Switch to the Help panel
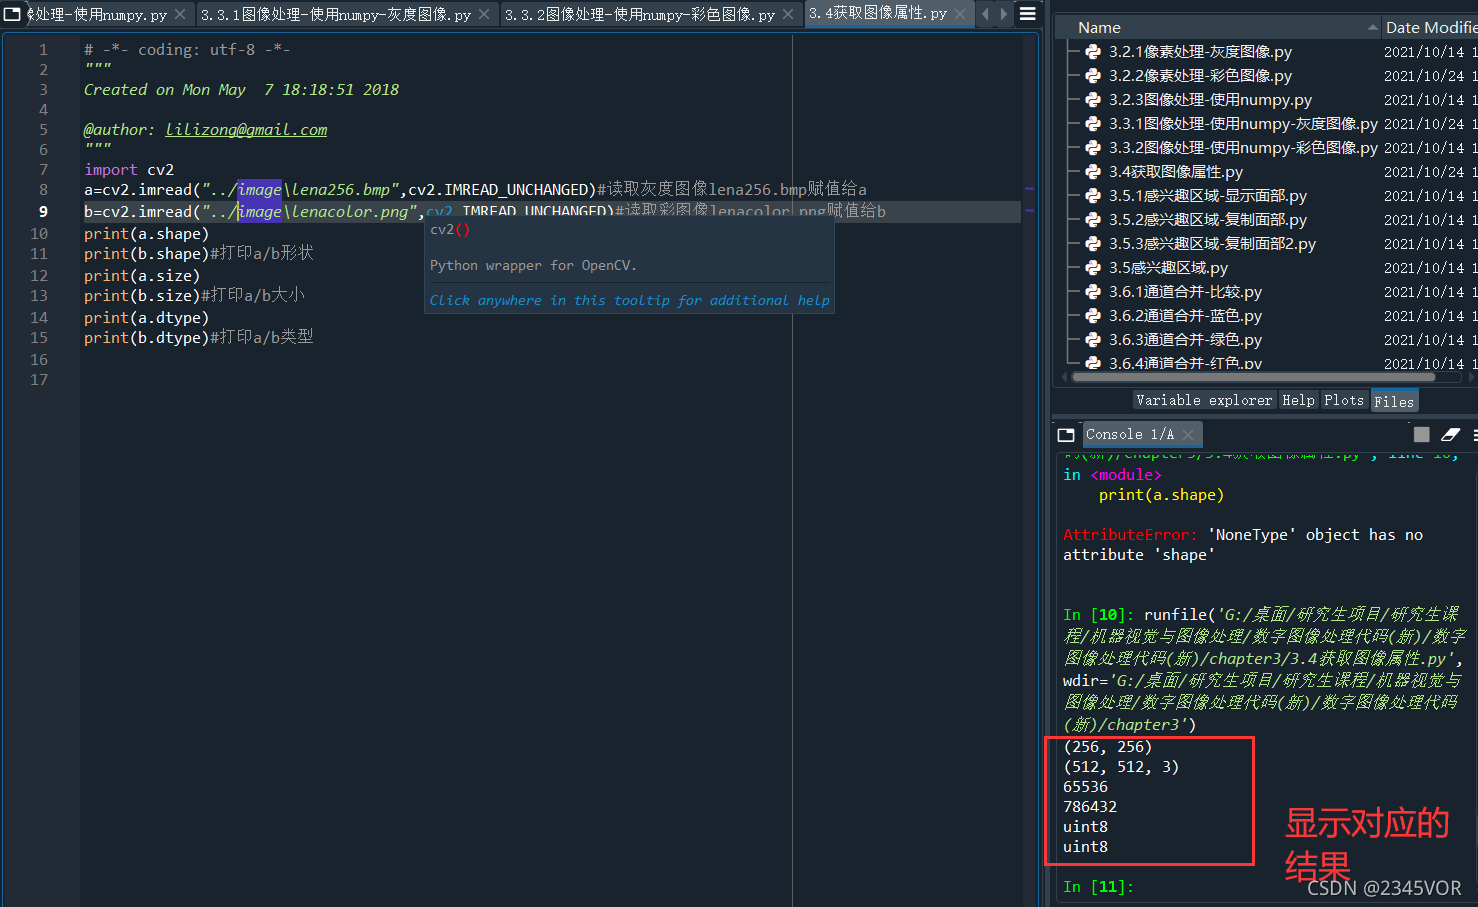Viewport: 1478px width, 907px height. pos(1297,399)
